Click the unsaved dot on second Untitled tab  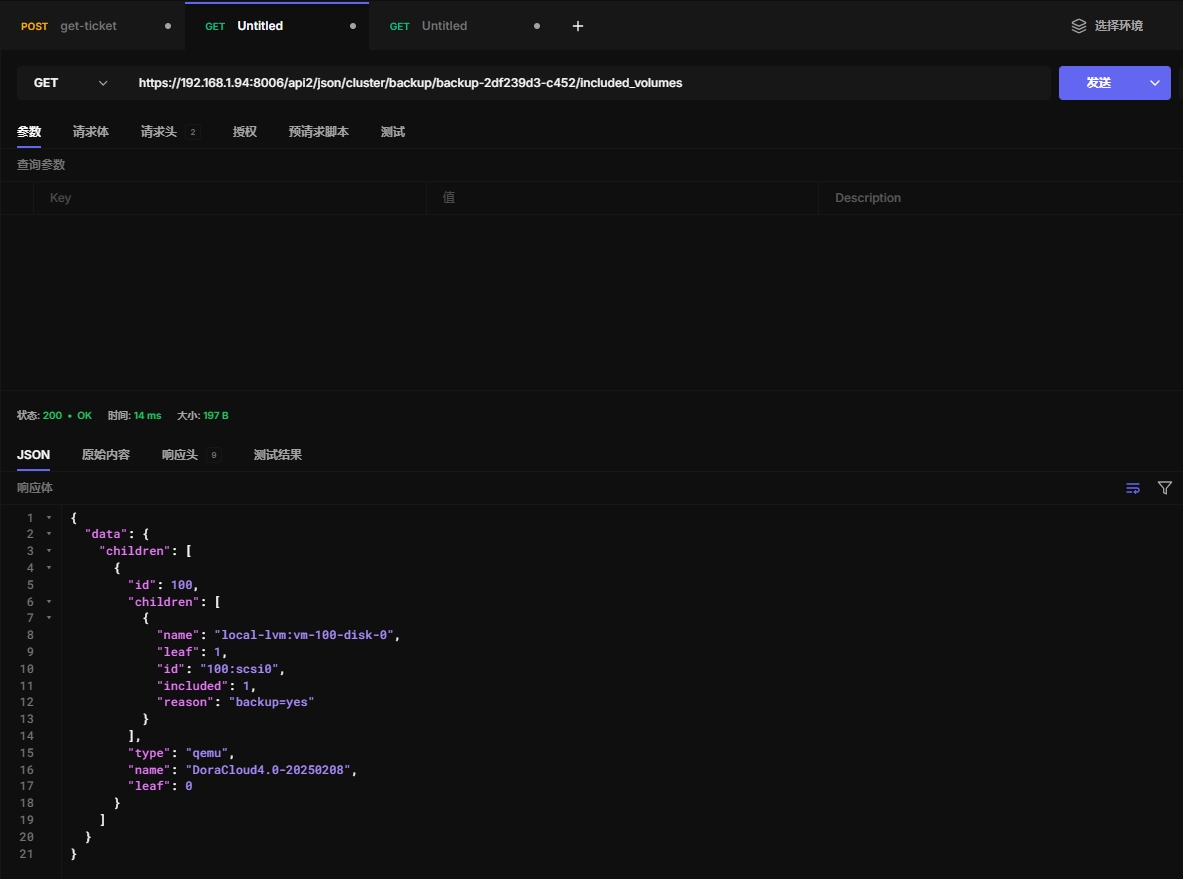(x=537, y=26)
